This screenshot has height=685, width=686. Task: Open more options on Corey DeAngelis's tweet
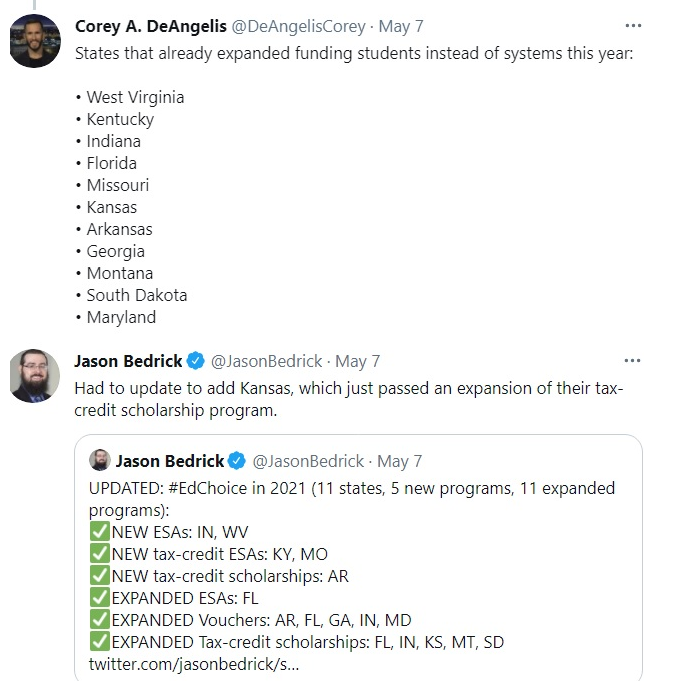click(633, 26)
